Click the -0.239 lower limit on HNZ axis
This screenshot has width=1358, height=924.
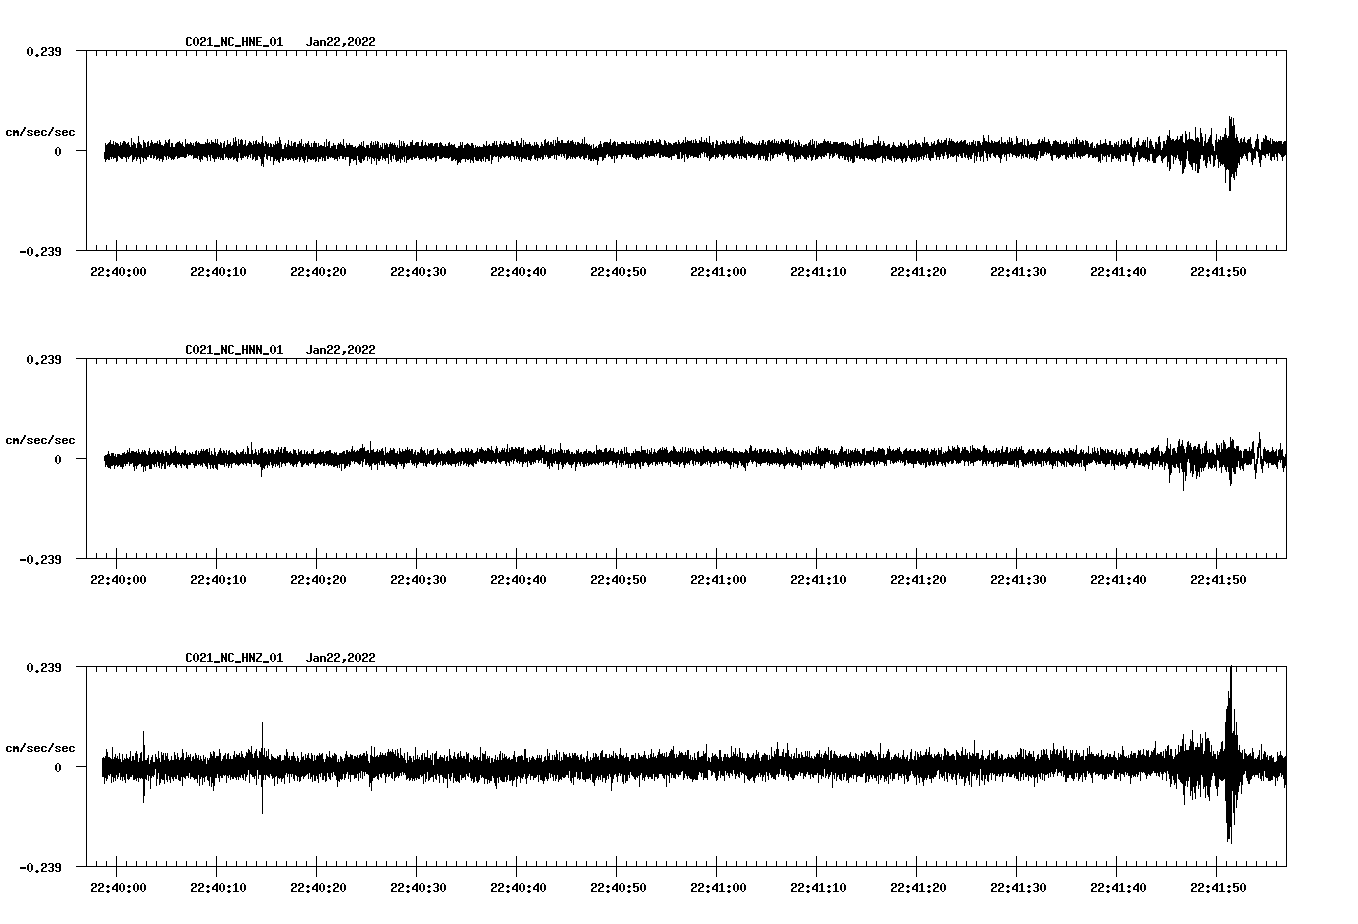pyautogui.click(x=40, y=867)
